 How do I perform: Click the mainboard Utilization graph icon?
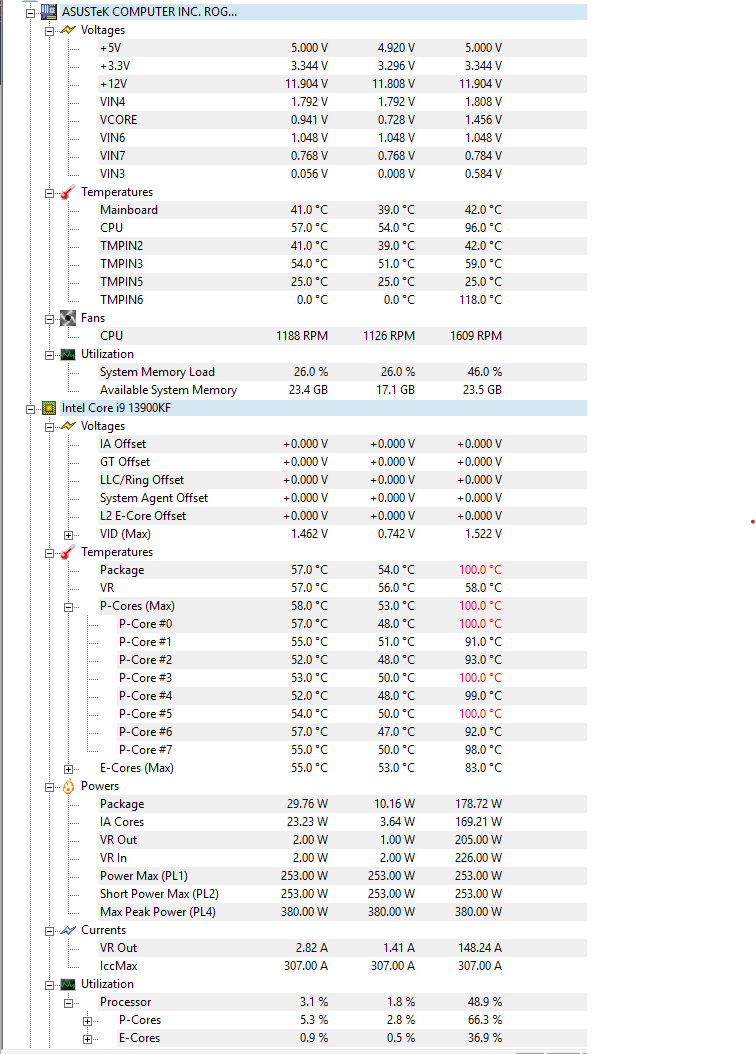(68, 354)
